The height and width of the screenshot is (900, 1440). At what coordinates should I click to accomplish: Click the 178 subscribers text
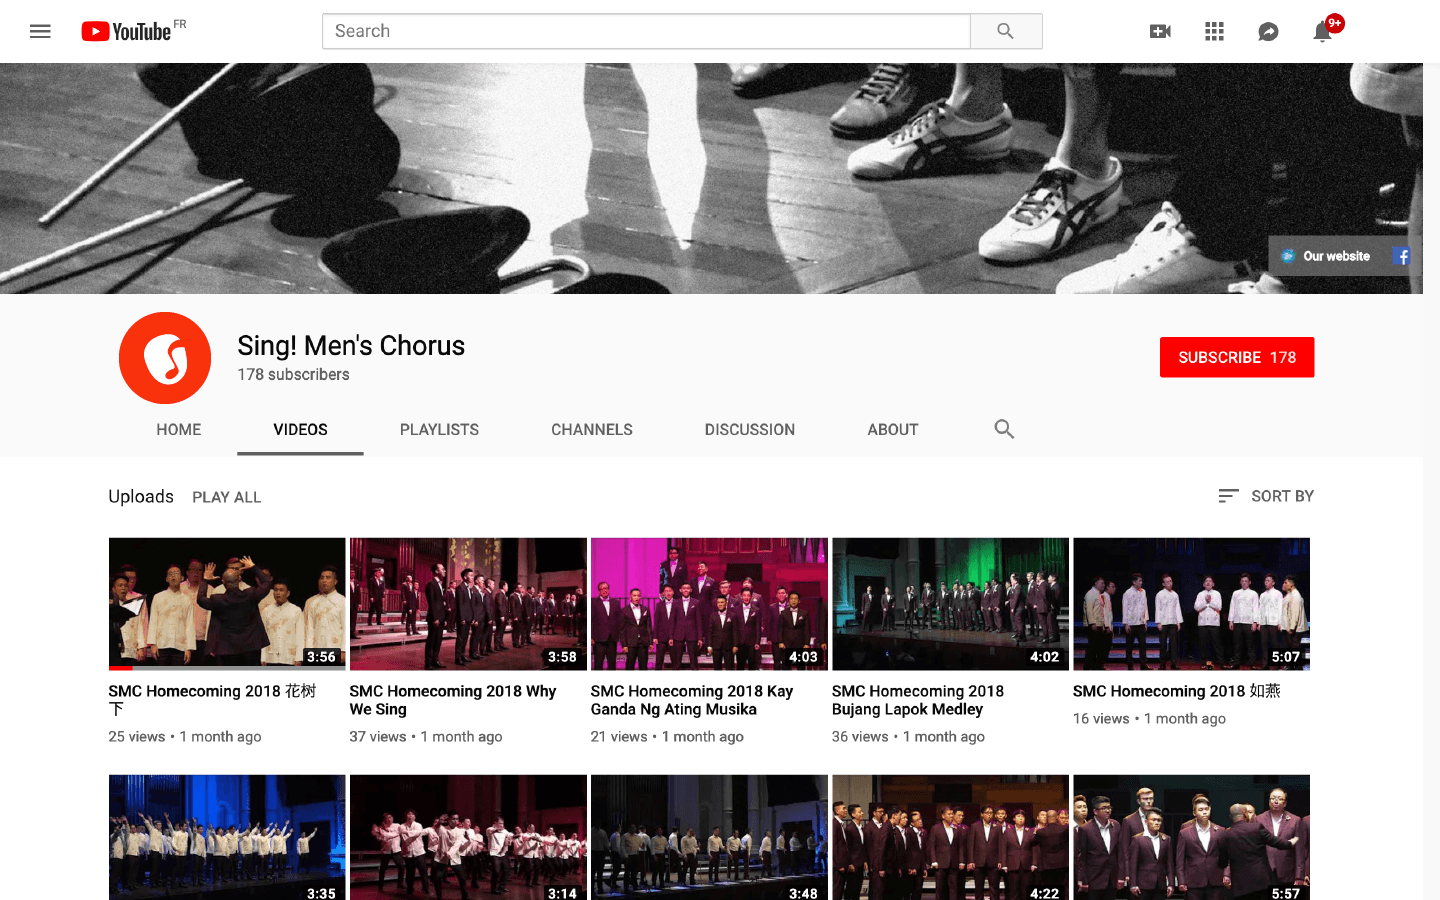coord(293,375)
